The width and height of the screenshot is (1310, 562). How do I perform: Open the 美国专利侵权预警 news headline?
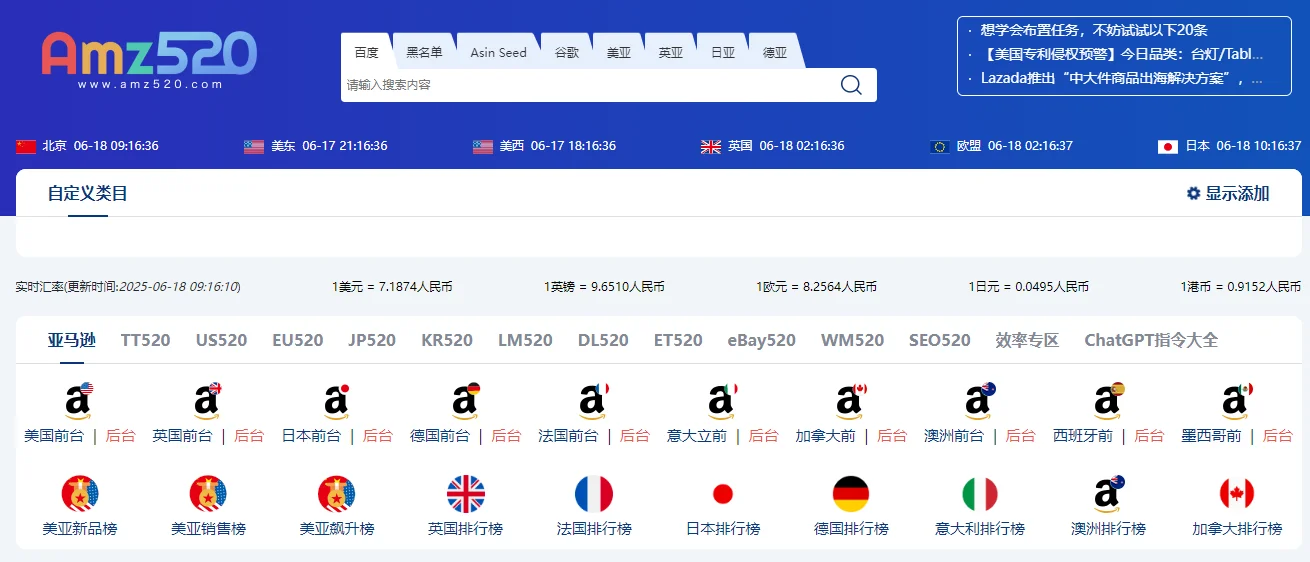click(1122, 54)
